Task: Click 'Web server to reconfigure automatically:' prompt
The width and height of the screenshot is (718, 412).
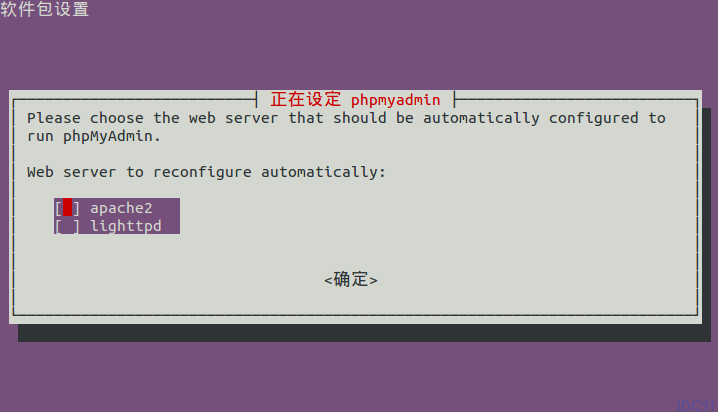Action: point(206,172)
